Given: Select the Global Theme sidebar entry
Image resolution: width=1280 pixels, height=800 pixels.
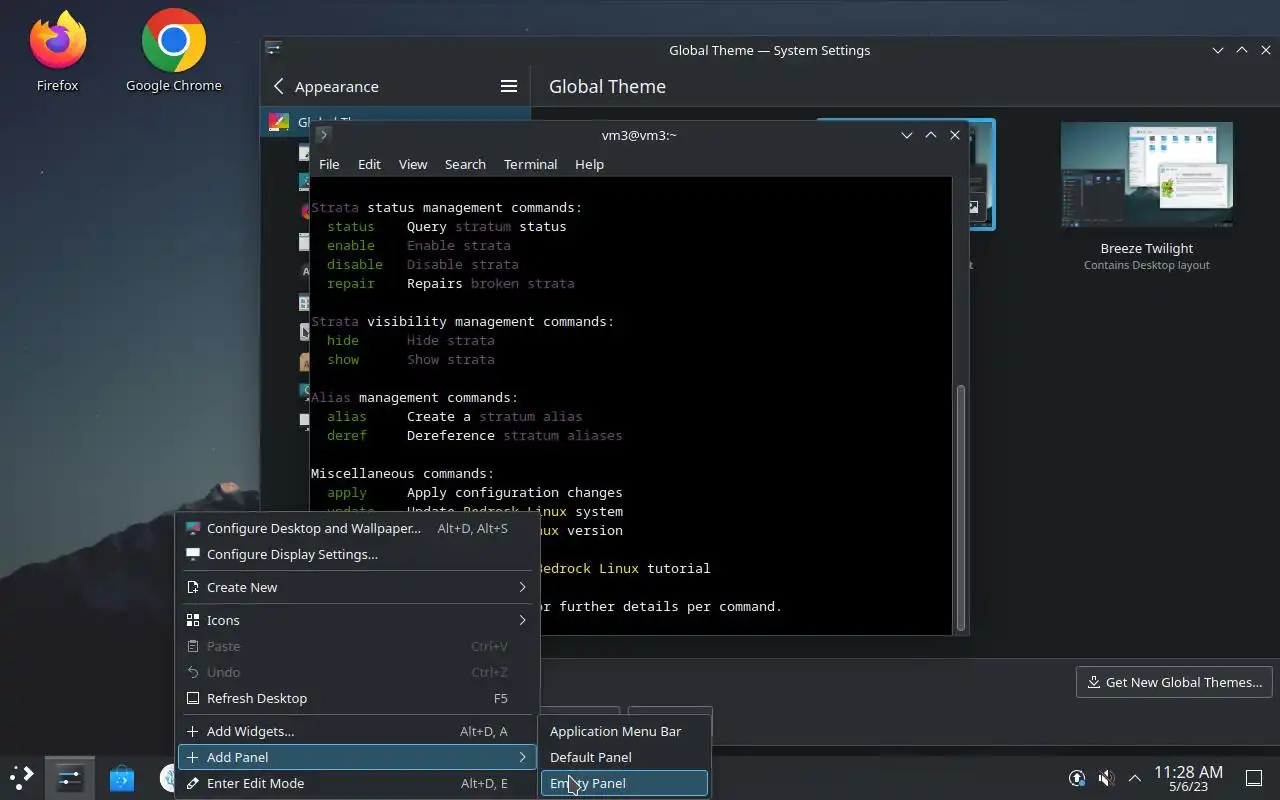Looking at the screenshot, I should [x=395, y=122].
